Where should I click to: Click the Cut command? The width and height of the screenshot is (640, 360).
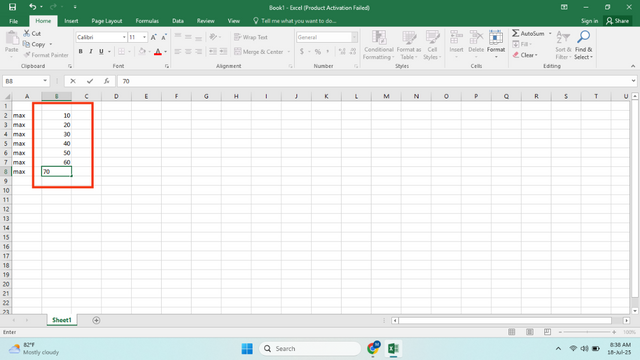coord(32,33)
